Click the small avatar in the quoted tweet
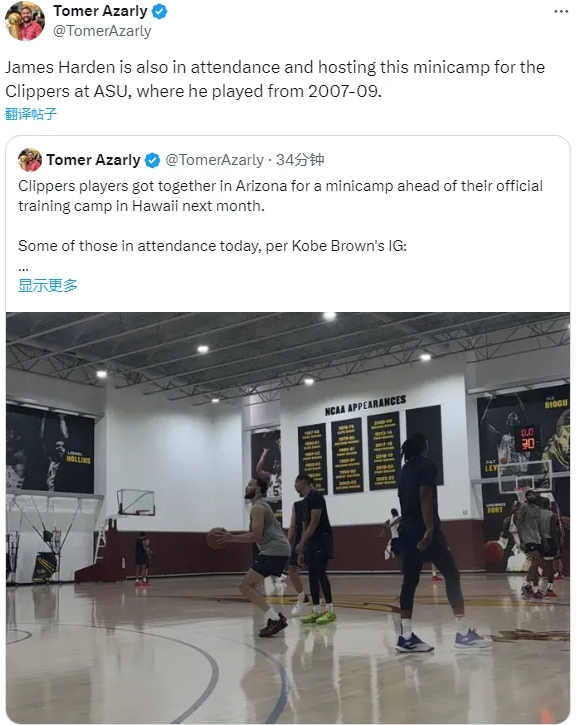This screenshot has width=576, height=725. tap(30, 160)
